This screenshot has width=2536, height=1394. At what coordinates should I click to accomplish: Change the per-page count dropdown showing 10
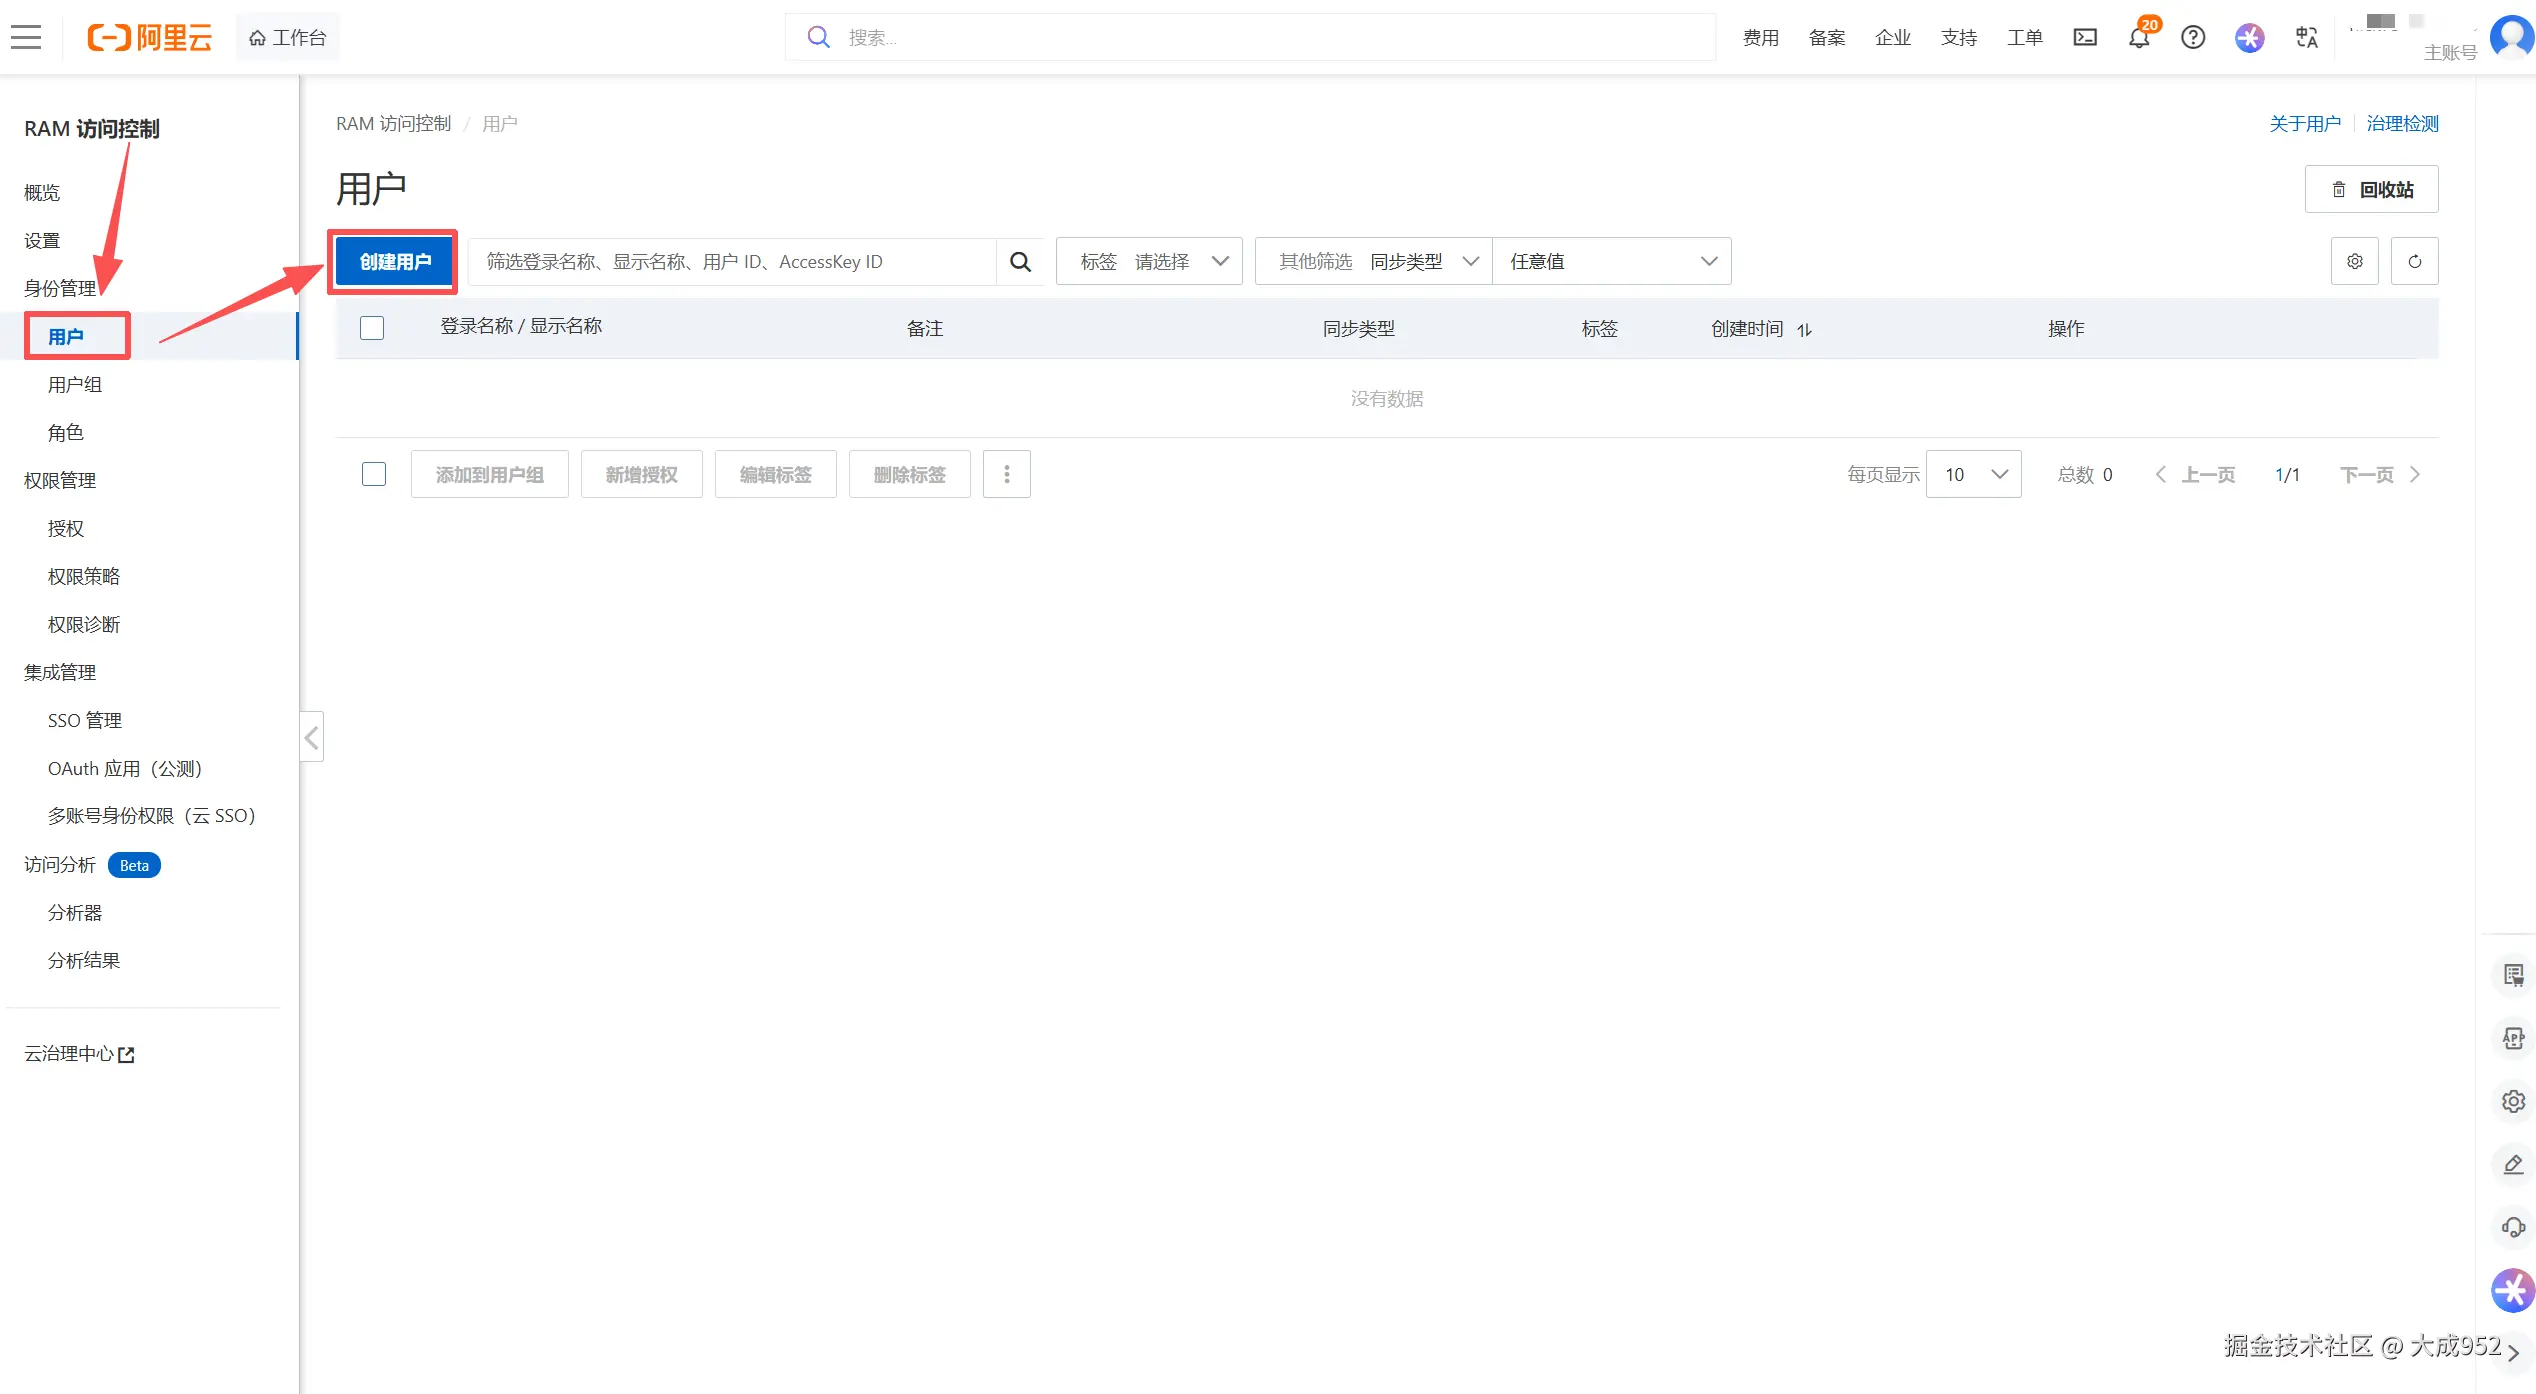pyautogui.click(x=1973, y=474)
